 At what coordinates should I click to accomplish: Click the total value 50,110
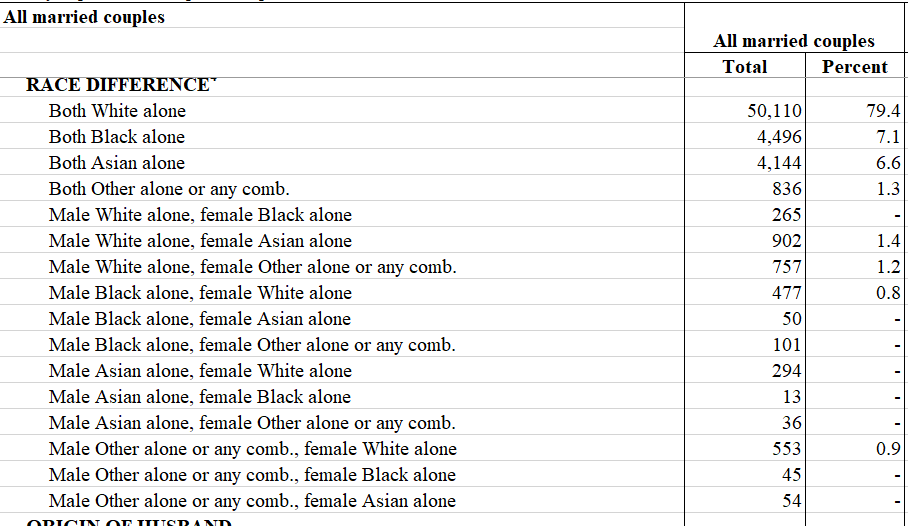pos(774,111)
